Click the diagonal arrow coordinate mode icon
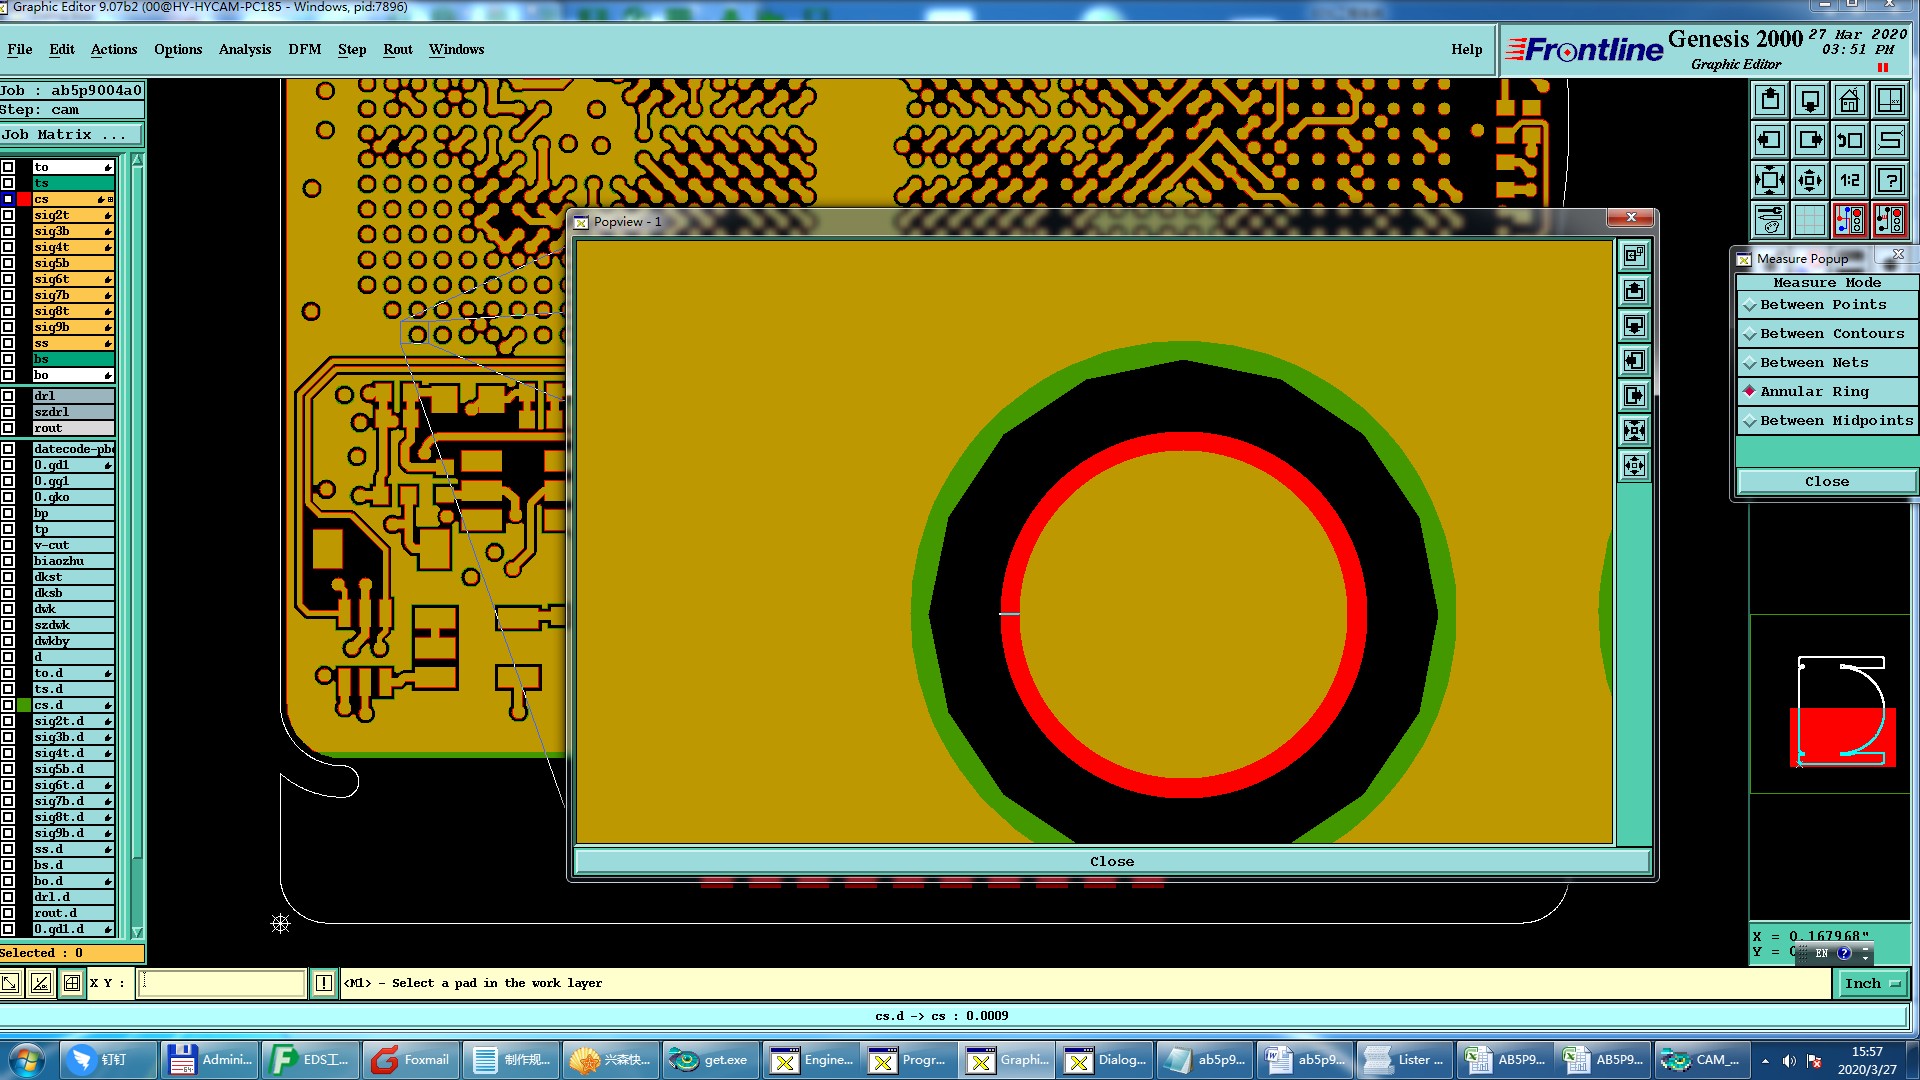 (11, 983)
